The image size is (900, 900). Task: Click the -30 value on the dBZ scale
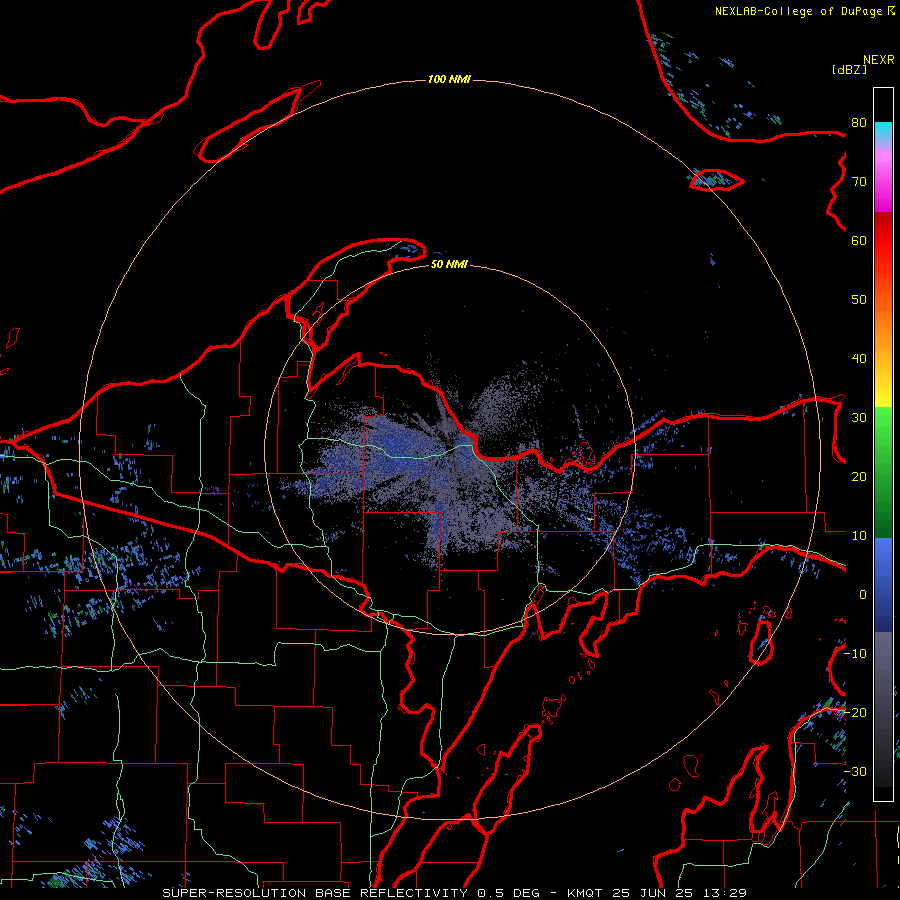pos(855,771)
